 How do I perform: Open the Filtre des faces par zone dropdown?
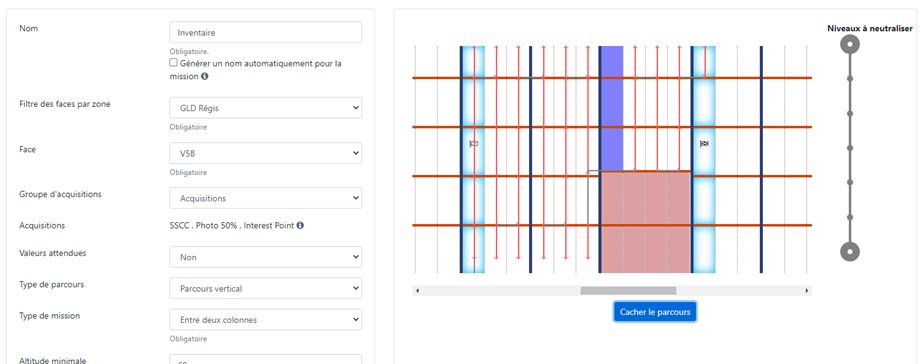click(265, 108)
